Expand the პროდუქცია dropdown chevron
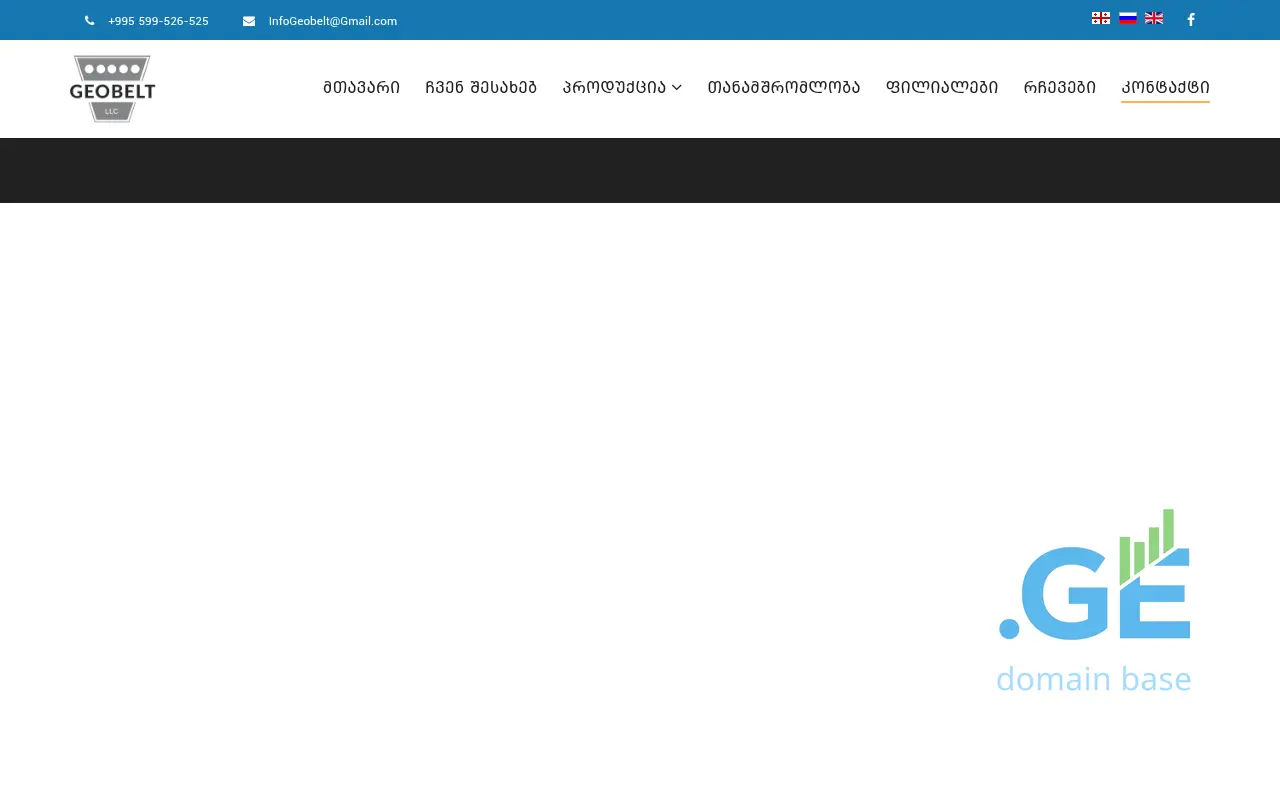The height and width of the screenshot is (800, 1280). (x=677, y=88)
